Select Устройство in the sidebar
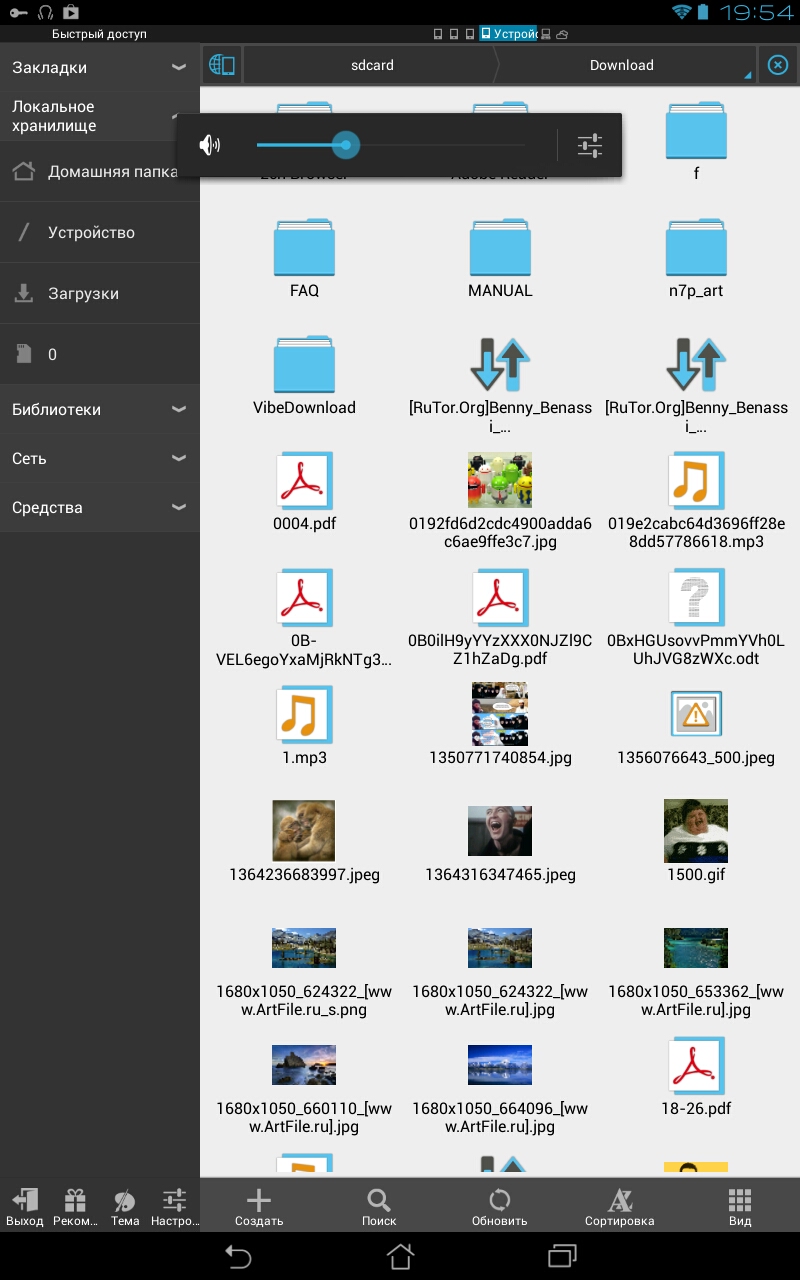 (100, 232)
